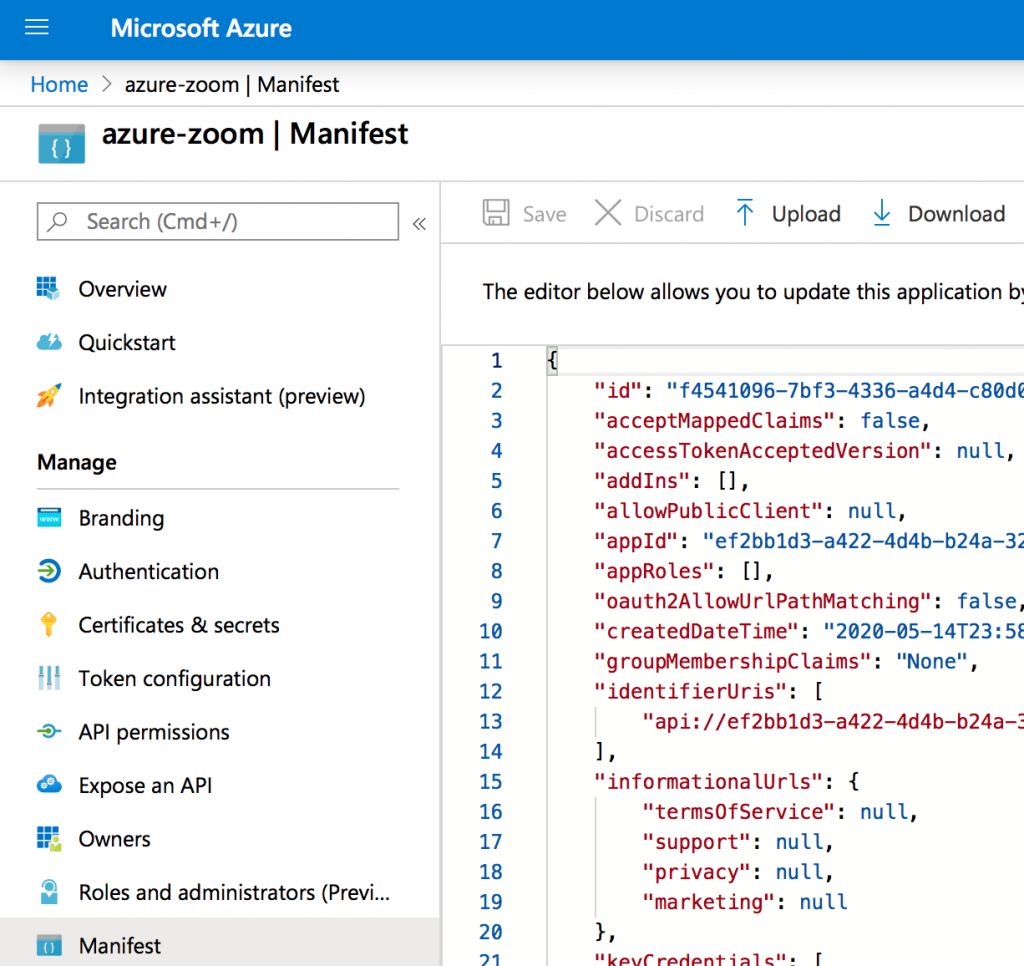Click the "appId" key

tap(635, 541)
